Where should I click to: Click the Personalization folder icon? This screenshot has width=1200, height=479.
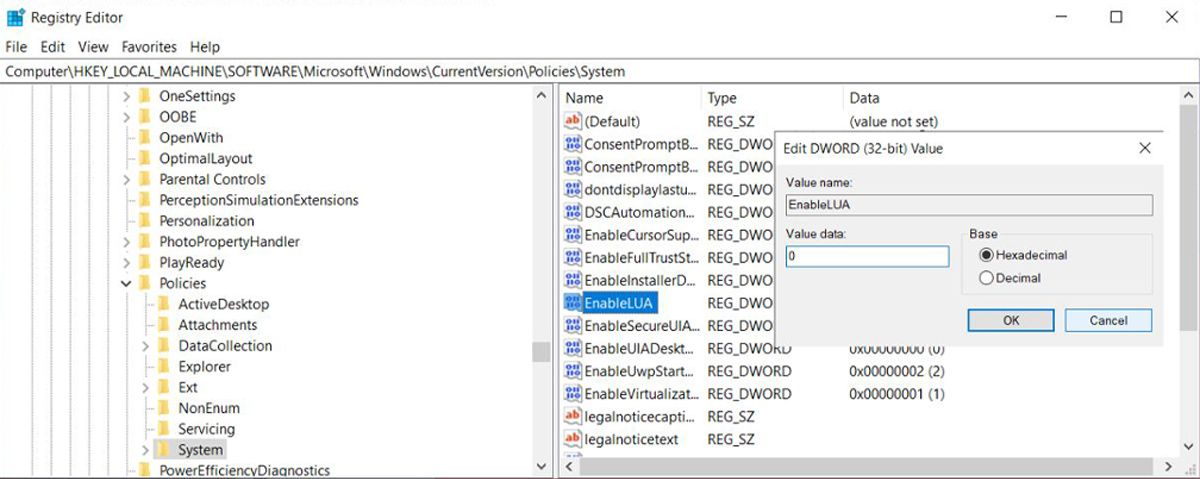click(x=144, y=221)
